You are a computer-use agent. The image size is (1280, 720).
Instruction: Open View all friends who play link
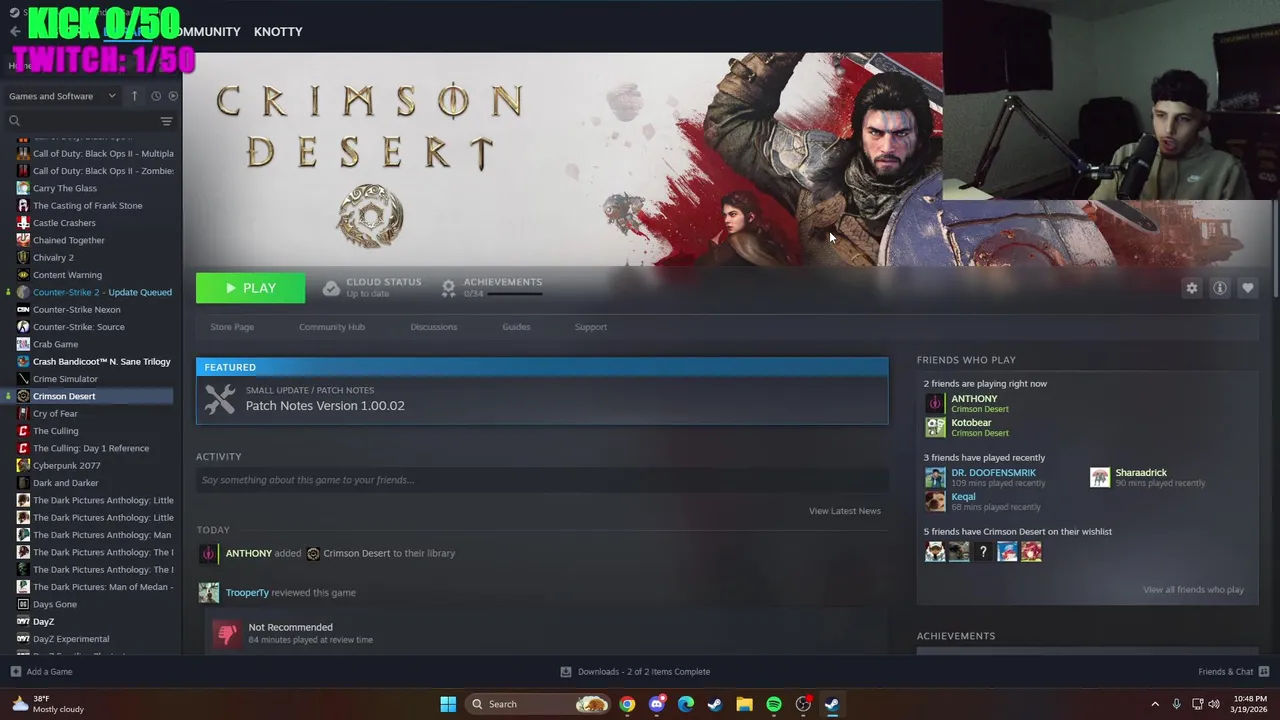(x=1193, y=590)
